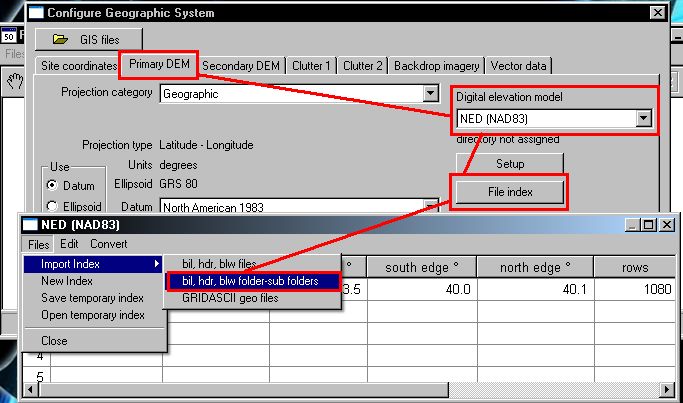Image resolution: width=683 pixels, height=403 pixels.
Task: Click the GIS files folder button
Action: click(86, 39)
